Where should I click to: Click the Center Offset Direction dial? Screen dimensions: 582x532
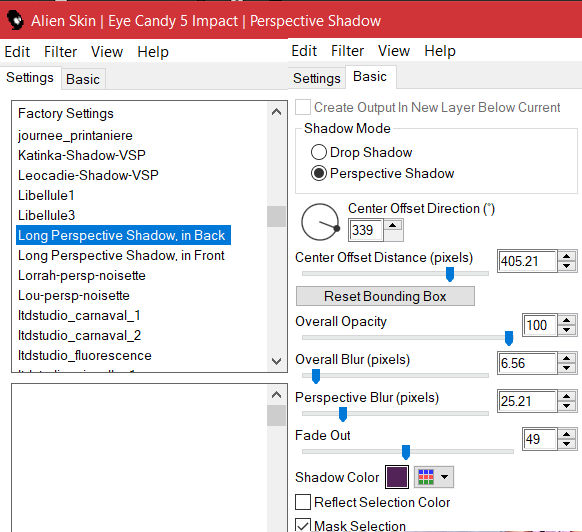click(x=321, y=222)
